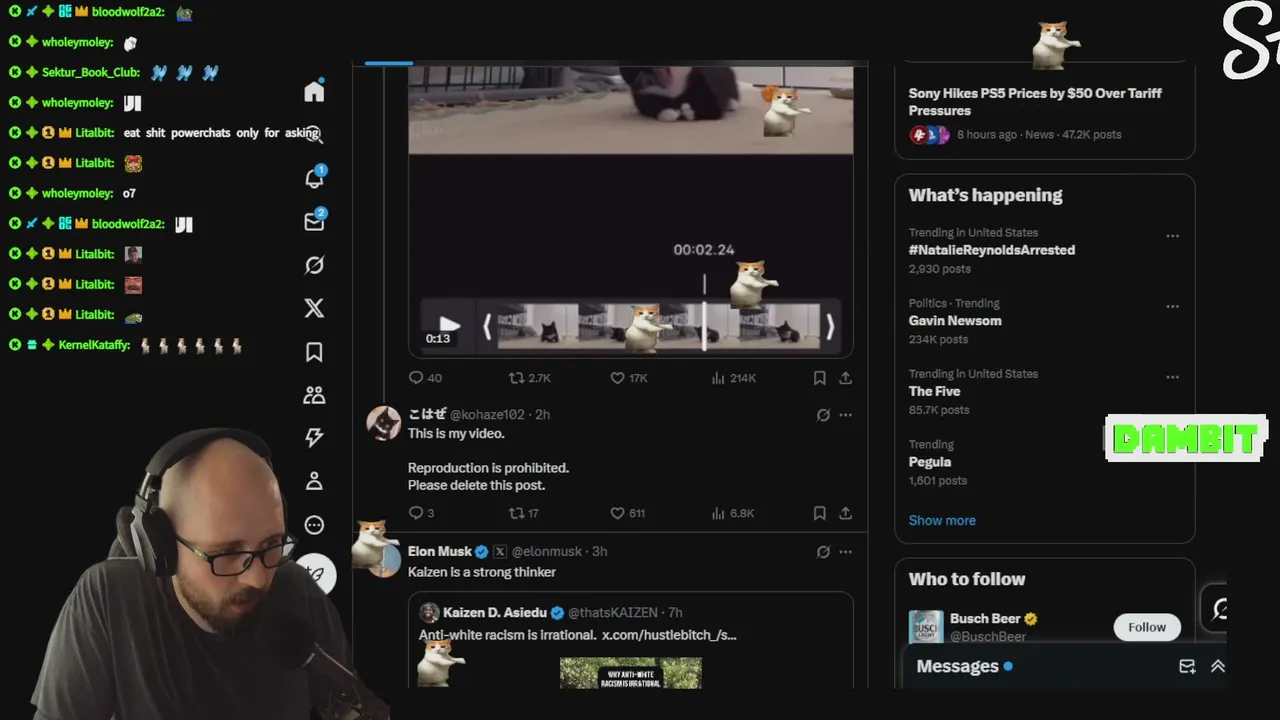Click Show more under What's happening
Viewport: 1280px width, 720px height.
tap(942, 520)
